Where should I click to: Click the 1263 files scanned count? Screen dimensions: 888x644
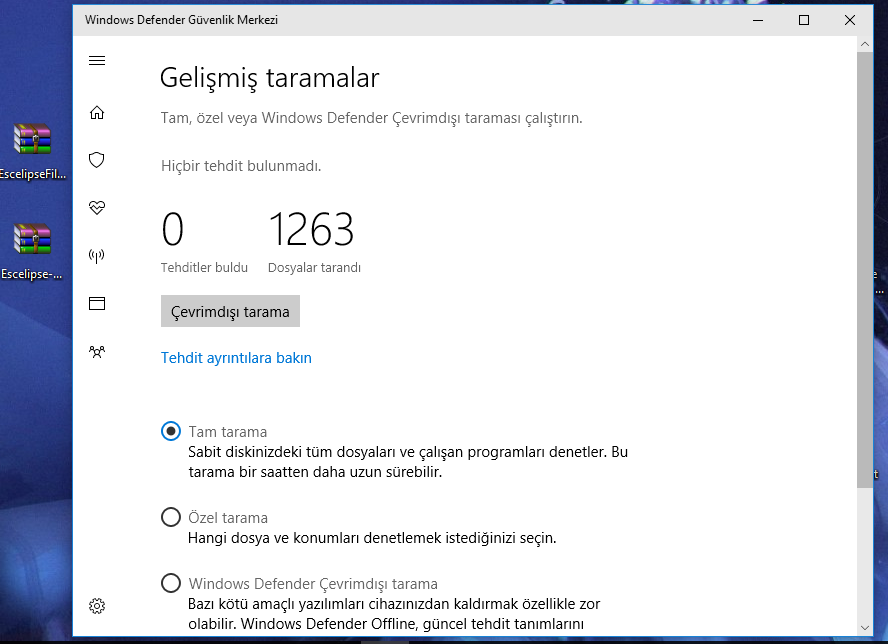(311, 229)
